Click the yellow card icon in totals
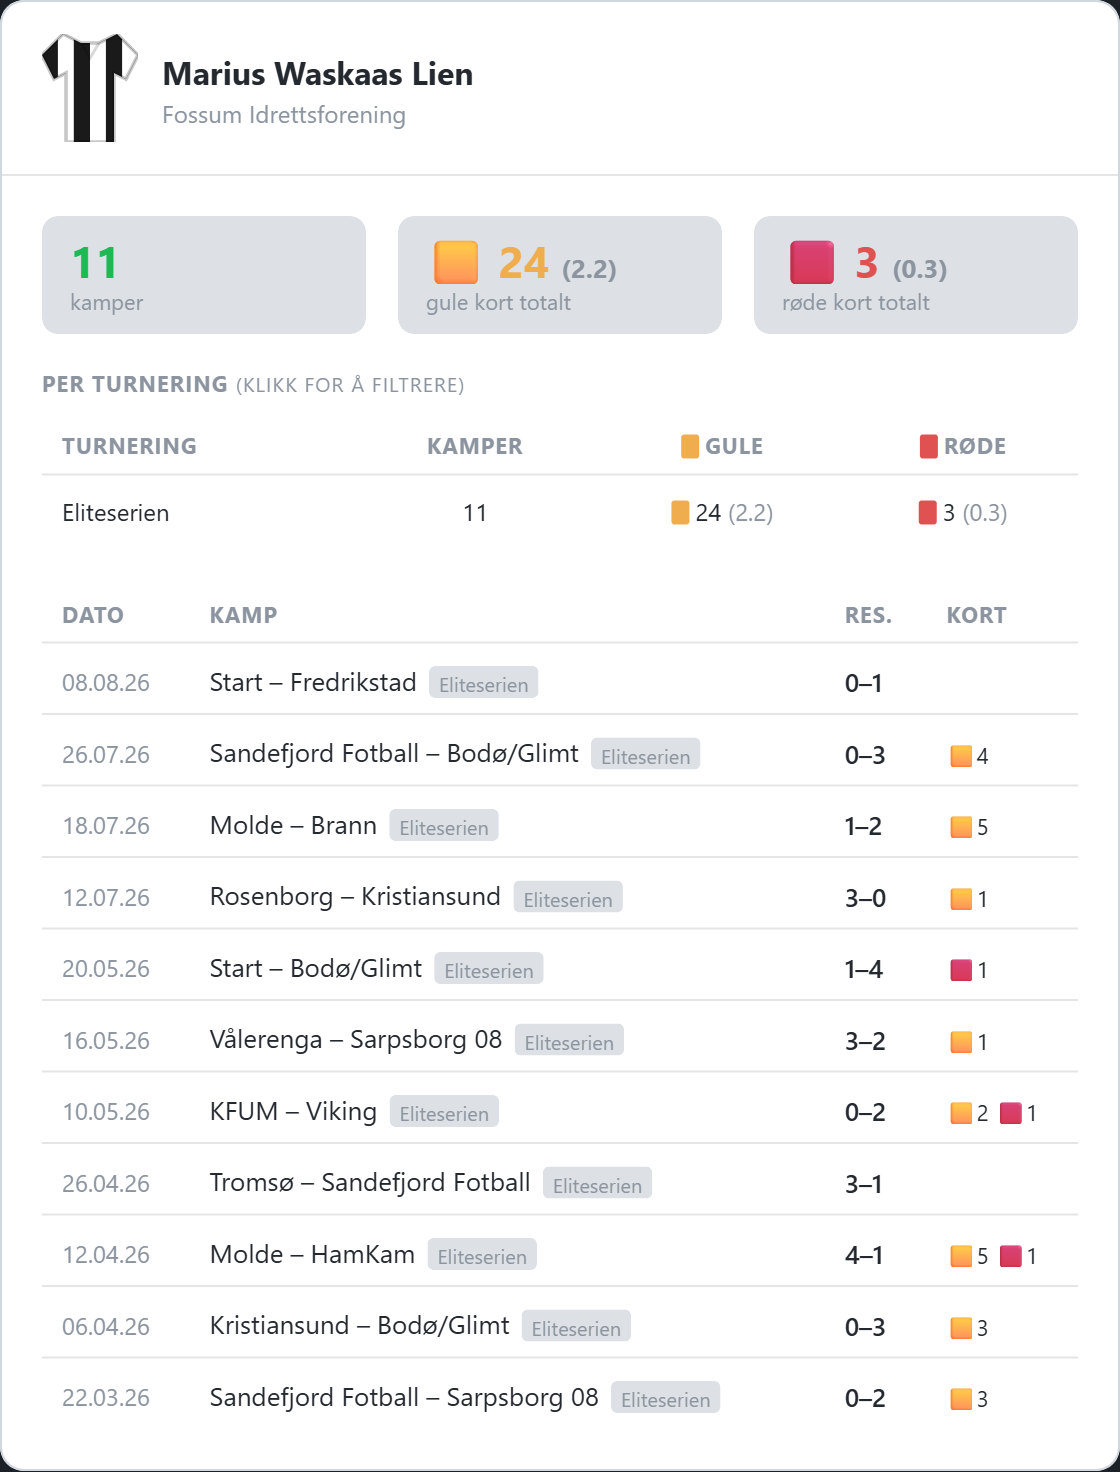This screenshot has width=1120, height=1472. pos(456,263)
